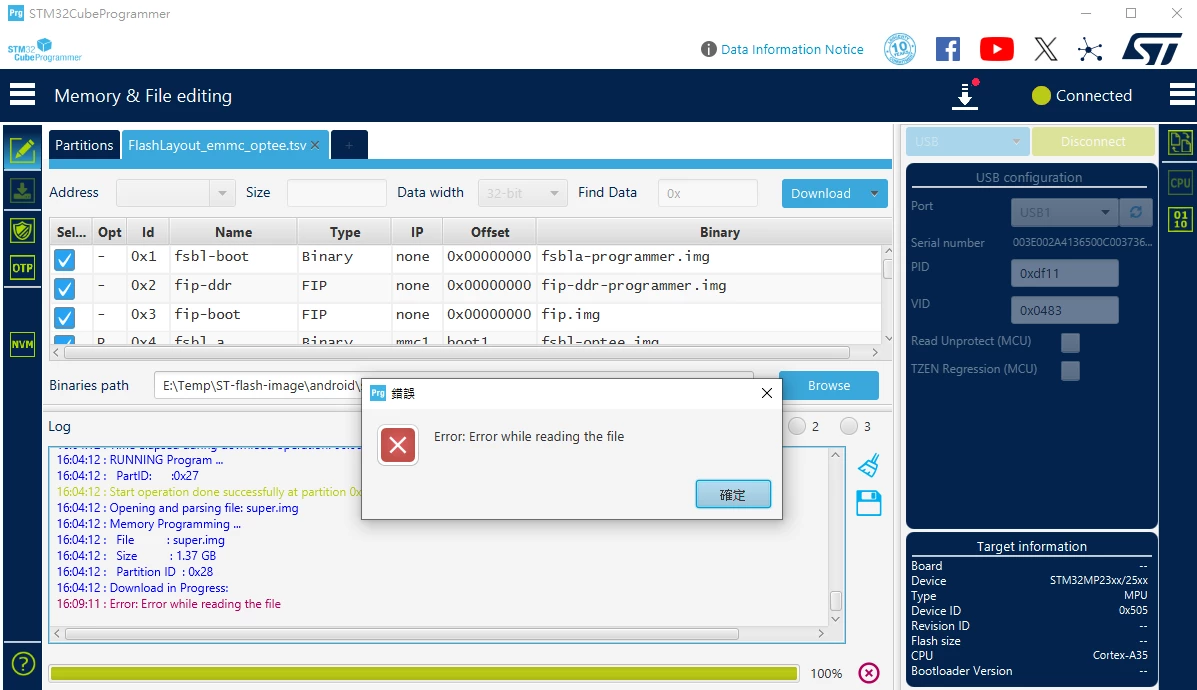Add a new tab with plus

349,145
